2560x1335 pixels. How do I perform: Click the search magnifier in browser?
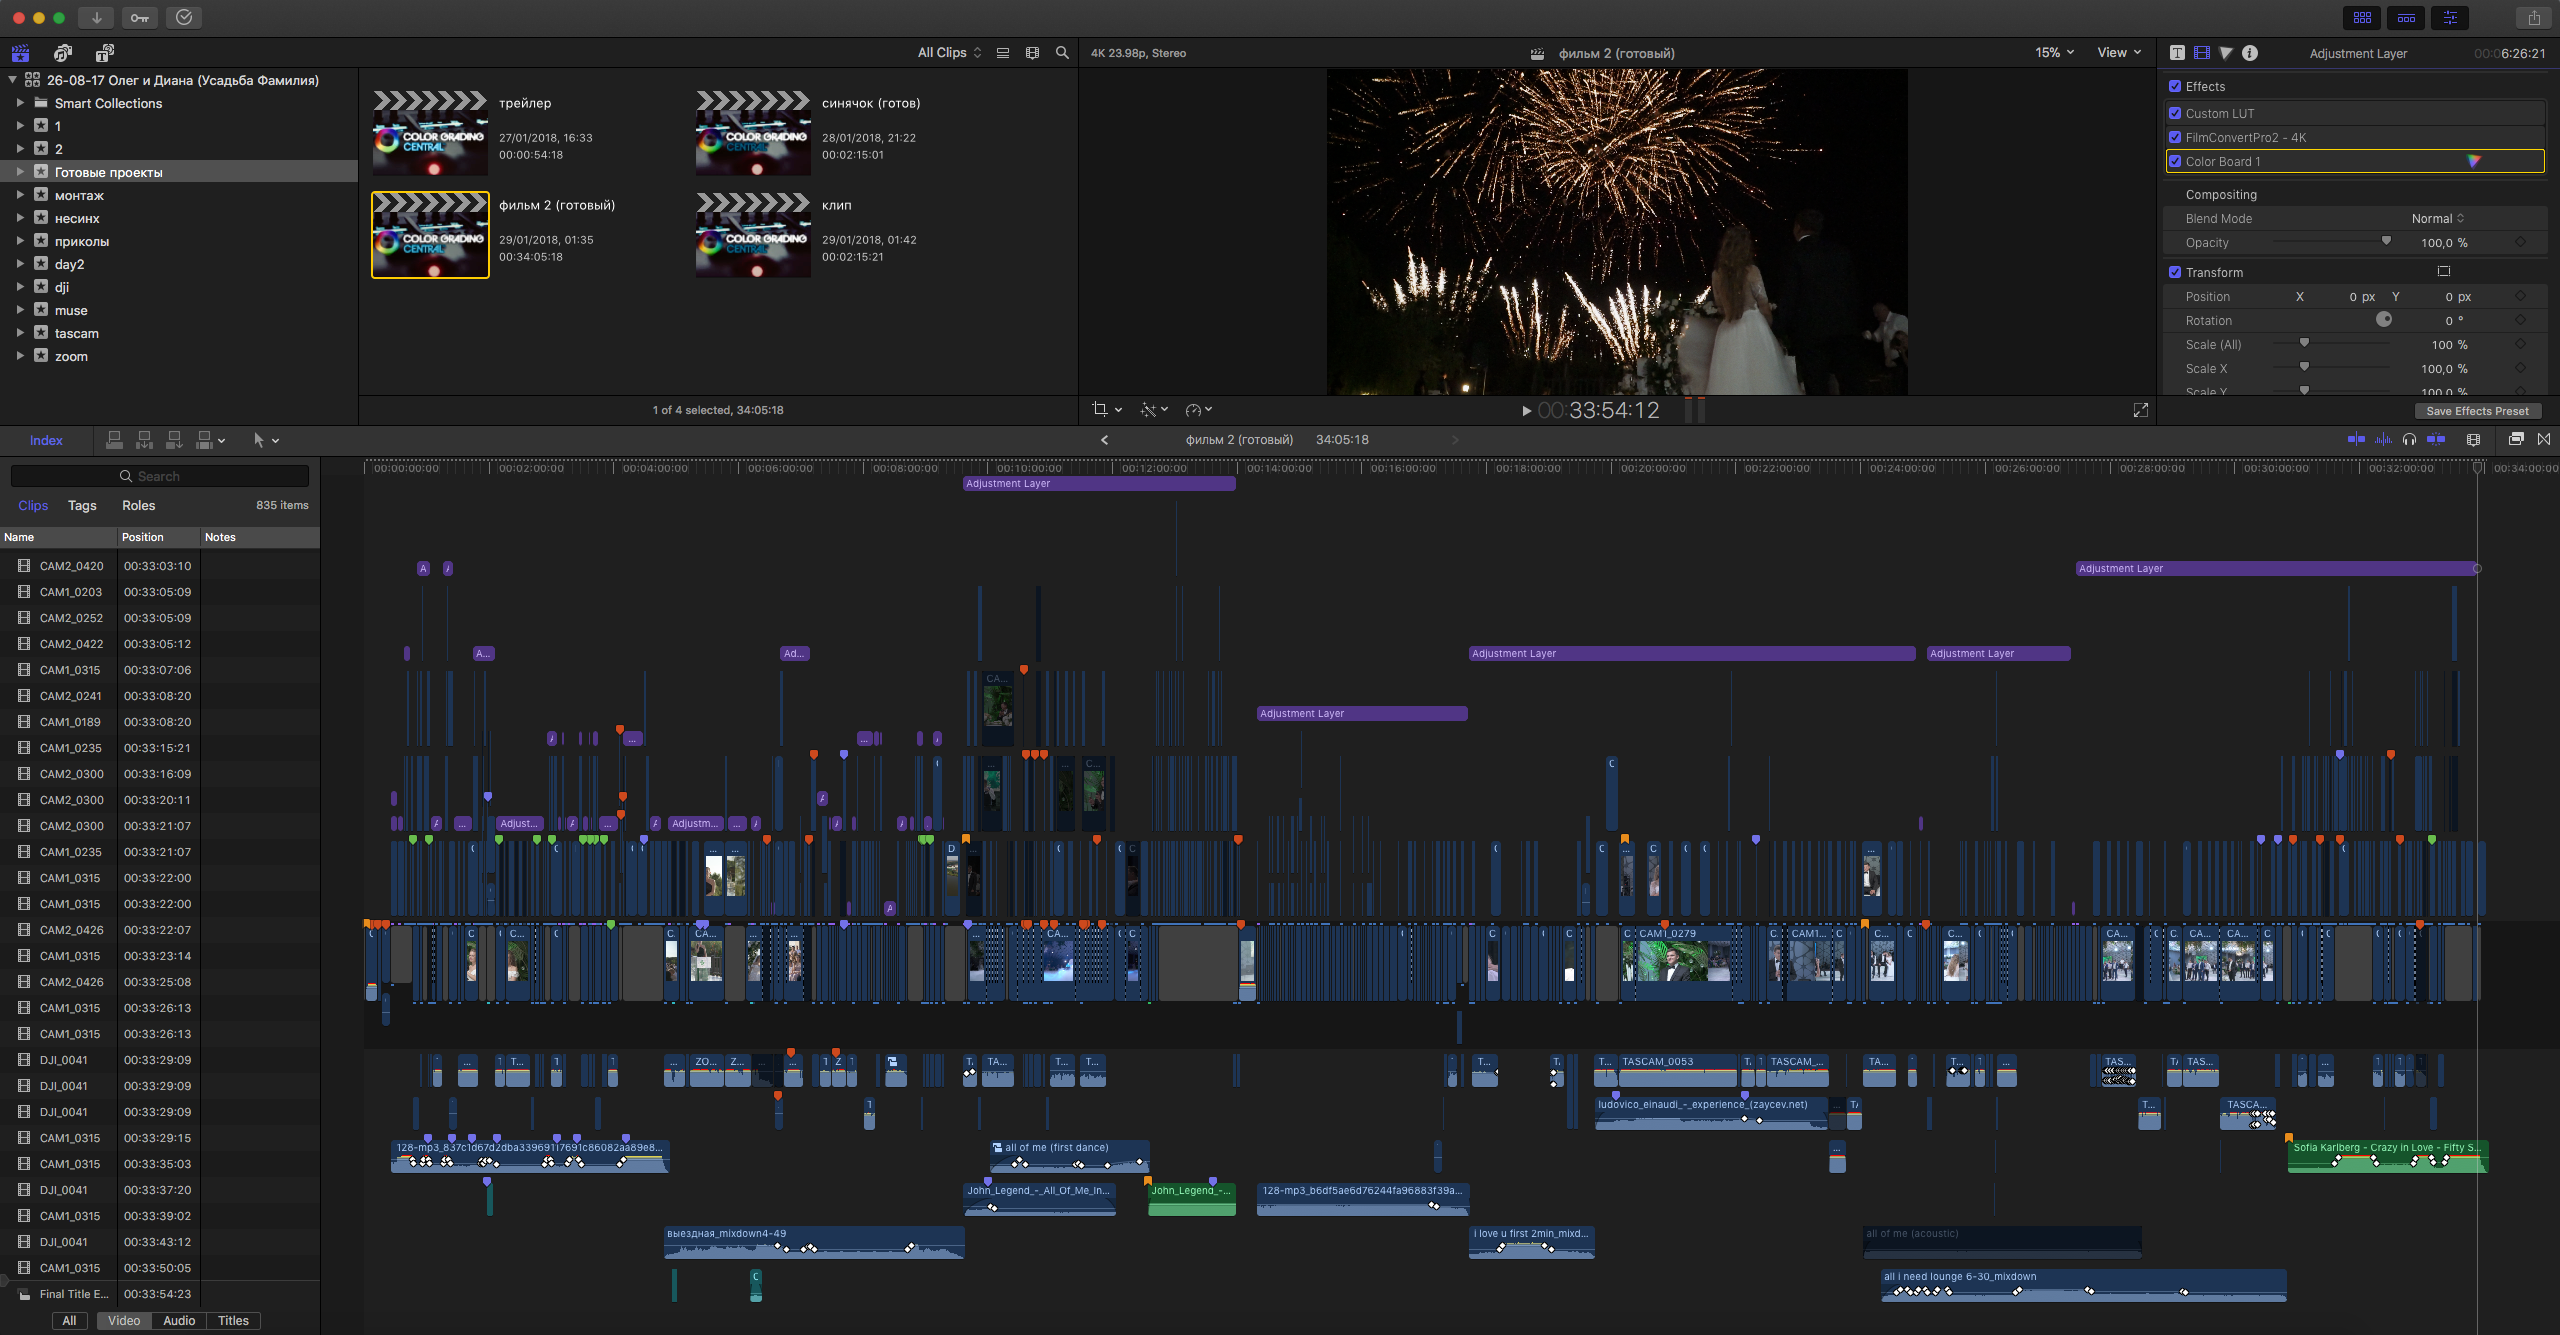[x=1062, y=53]
